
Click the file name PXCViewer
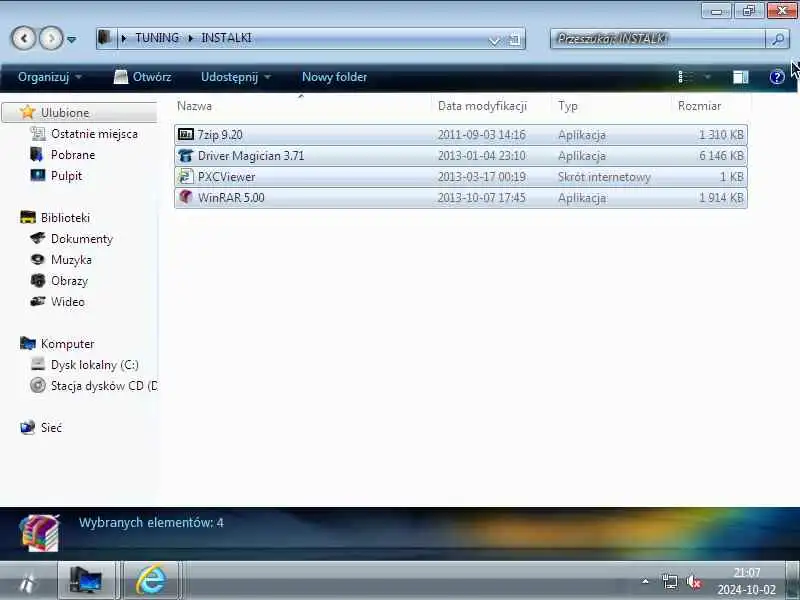tap(226, 177)
